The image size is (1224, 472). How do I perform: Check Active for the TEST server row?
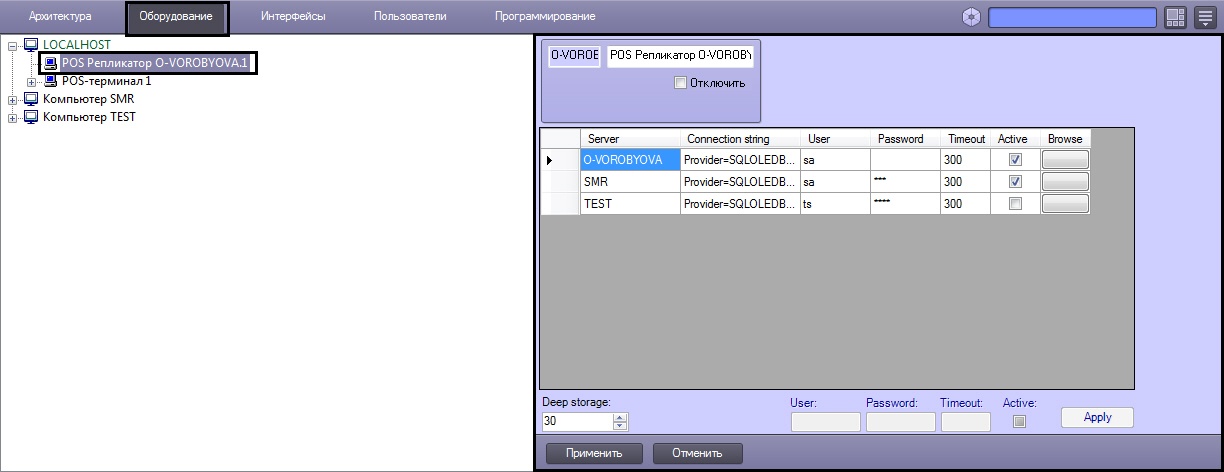(x=1015, y=204)
